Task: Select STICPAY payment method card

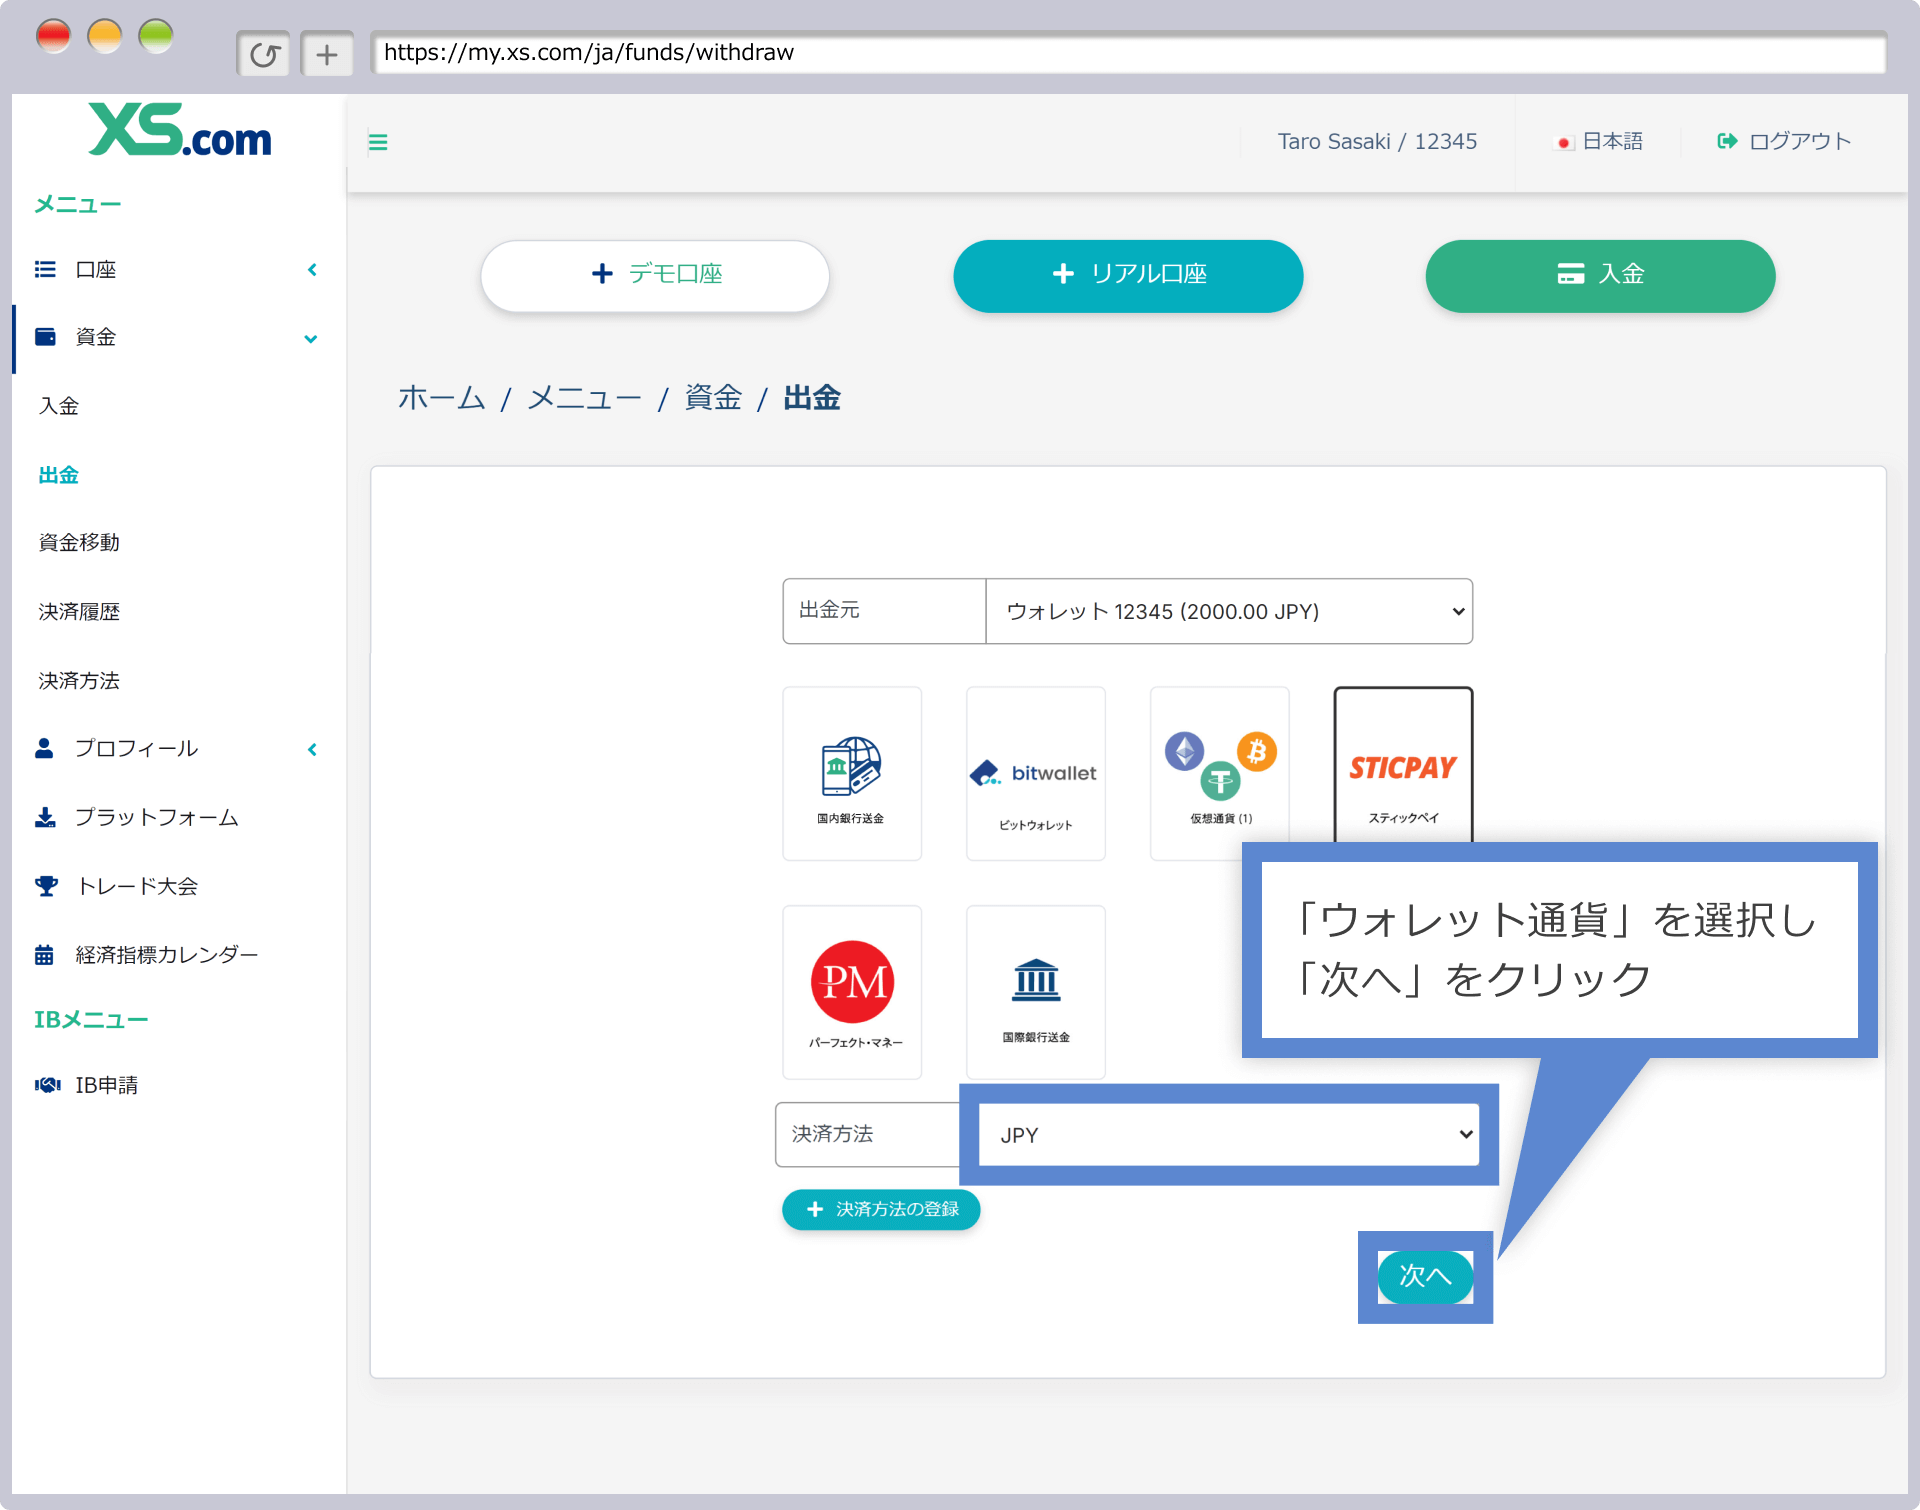Action: 1404,767
